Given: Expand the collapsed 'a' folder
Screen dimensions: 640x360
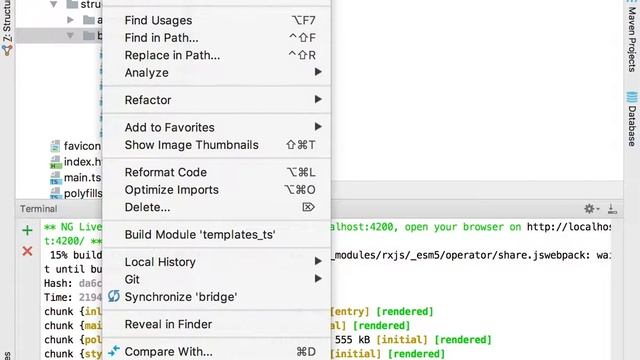Looking at the screenshot, I should point(70,20).
